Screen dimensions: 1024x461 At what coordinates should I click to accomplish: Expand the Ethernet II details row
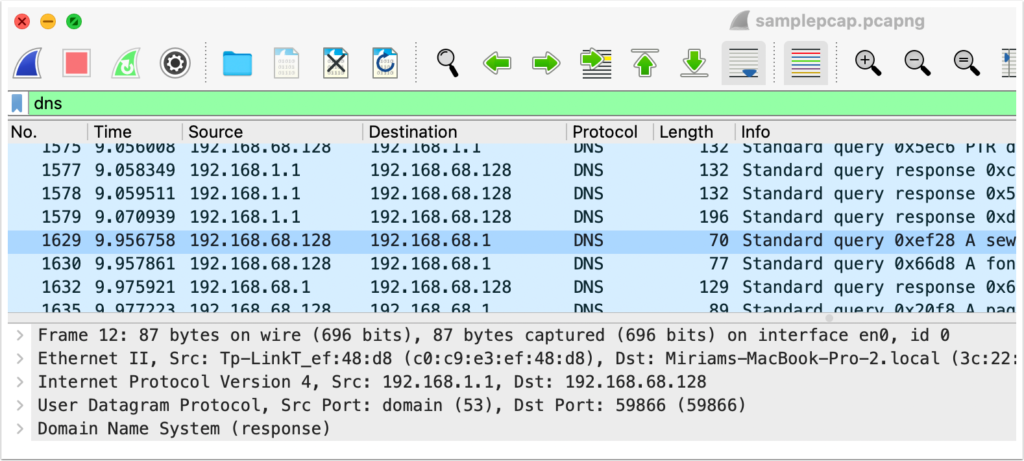pos(21,358)
